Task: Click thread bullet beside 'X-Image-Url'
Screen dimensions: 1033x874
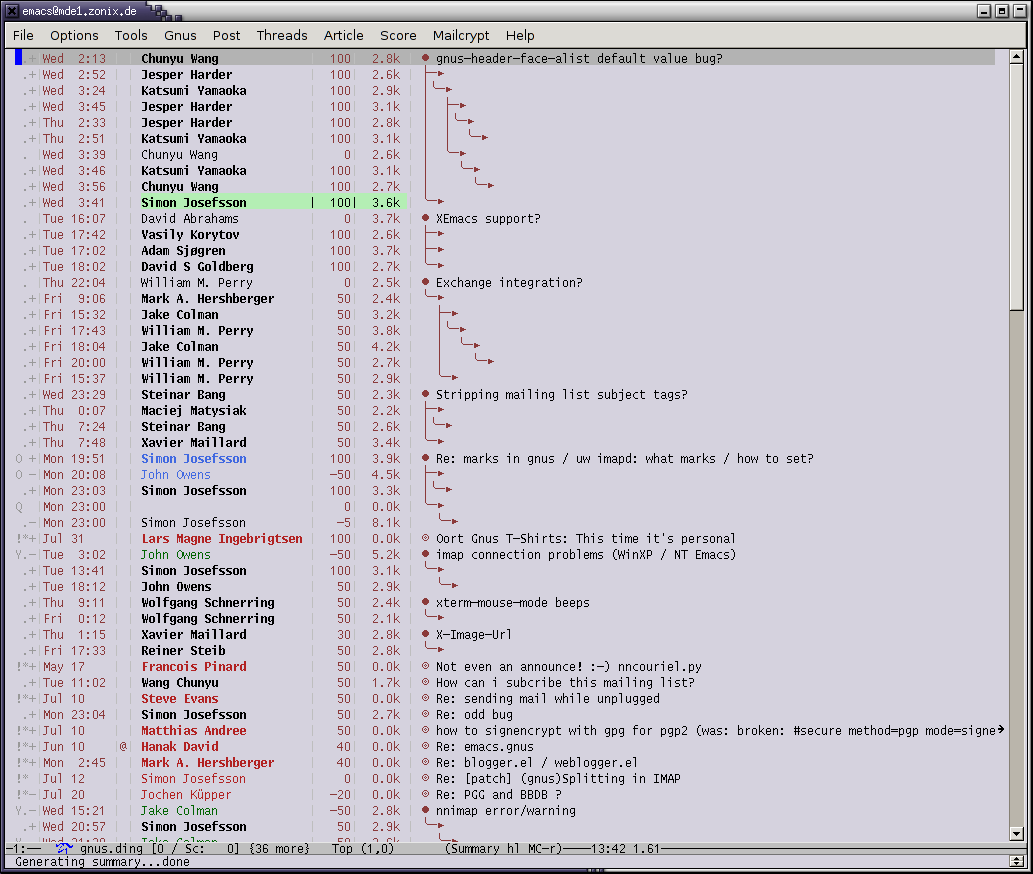Action: pos(426,634)
